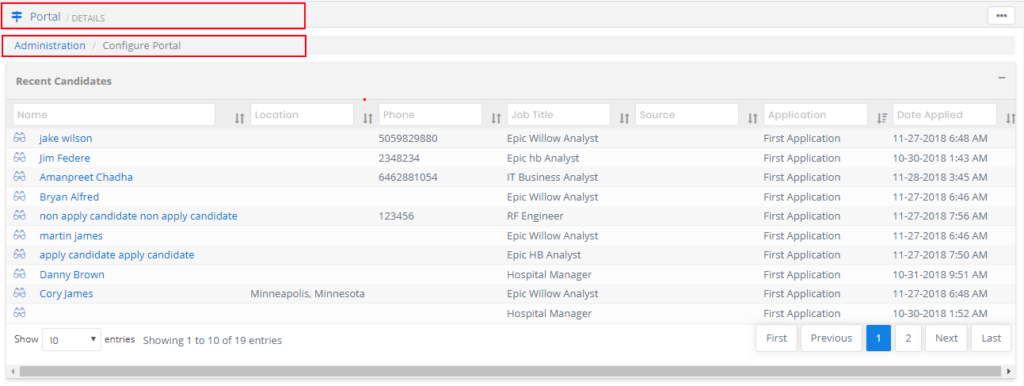Click the Name filter input

pyautogui.click(x=114, y=114)
